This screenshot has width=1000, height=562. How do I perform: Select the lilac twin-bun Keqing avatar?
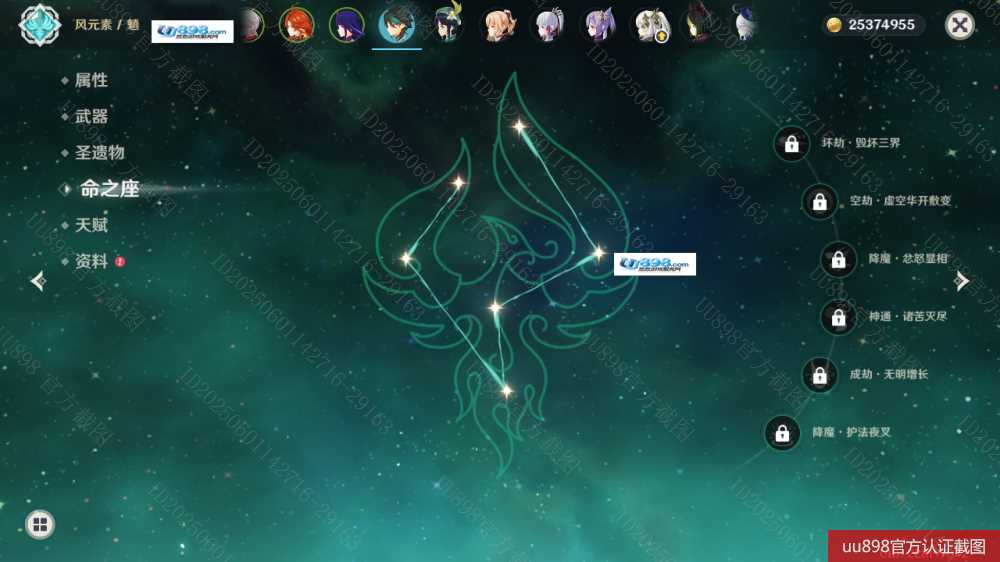click(x=599, y=26)
